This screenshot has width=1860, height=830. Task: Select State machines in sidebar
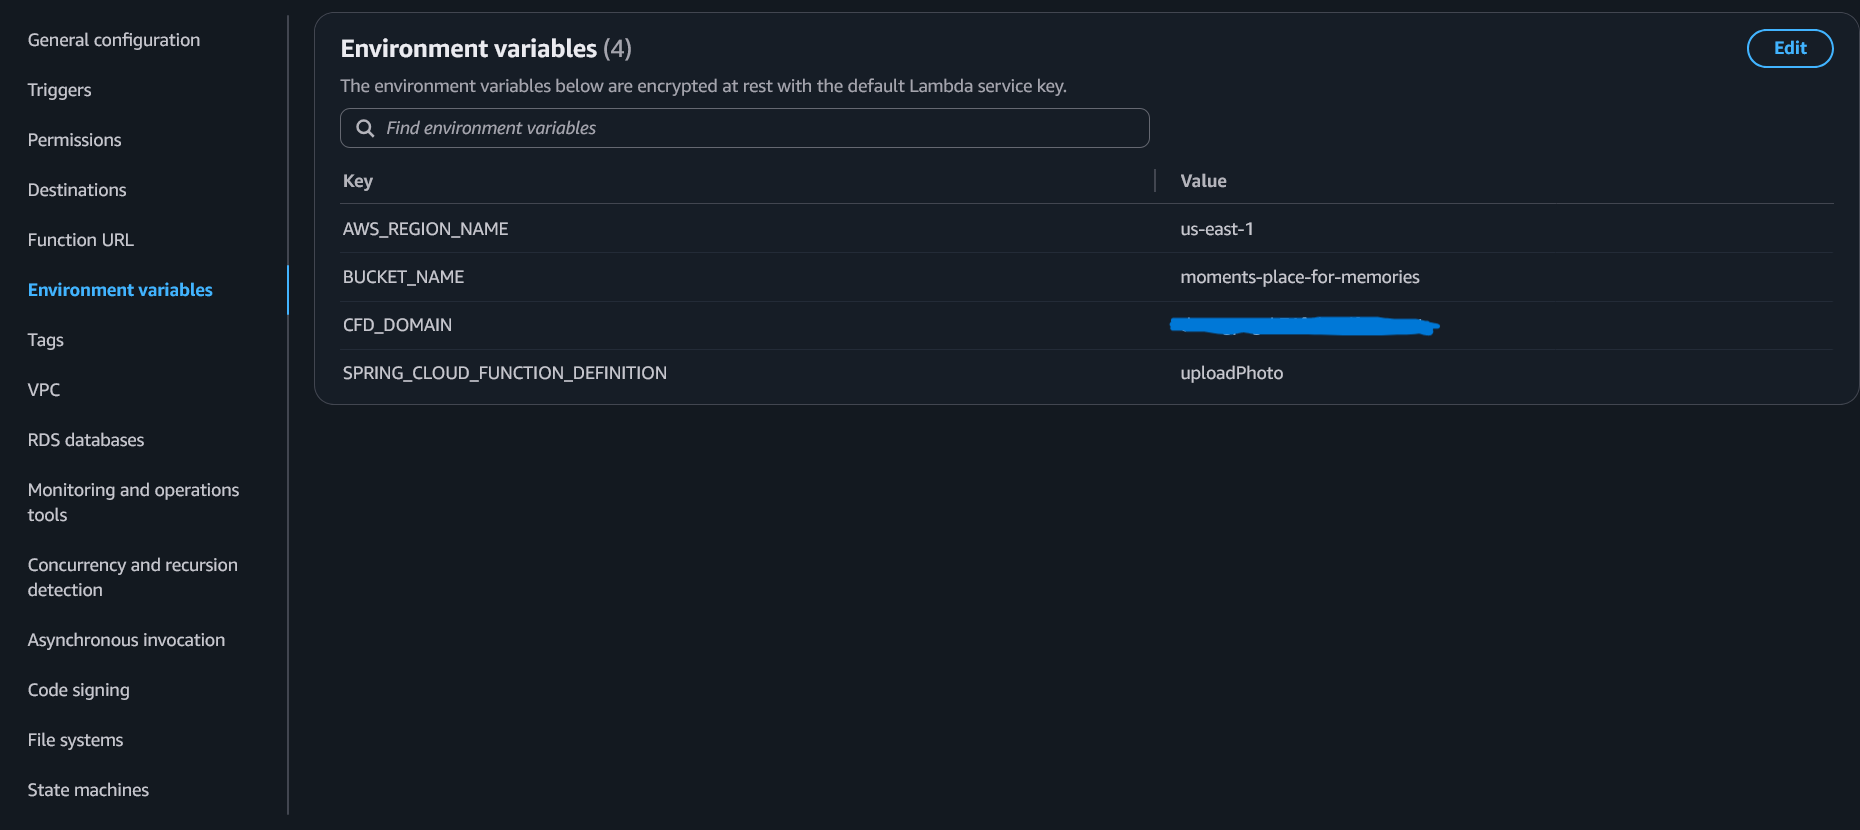point(88,790)
